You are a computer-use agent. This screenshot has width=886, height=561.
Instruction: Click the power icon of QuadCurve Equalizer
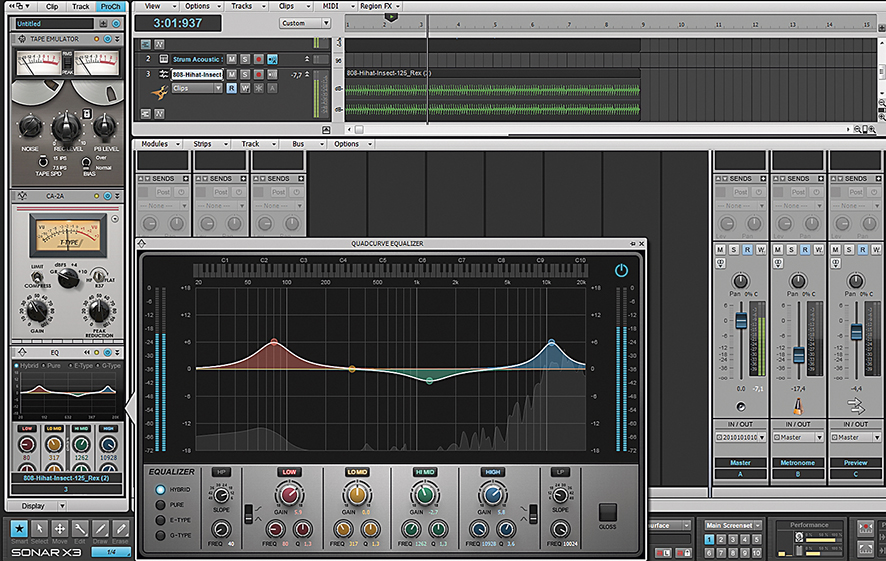click(621, 271)
